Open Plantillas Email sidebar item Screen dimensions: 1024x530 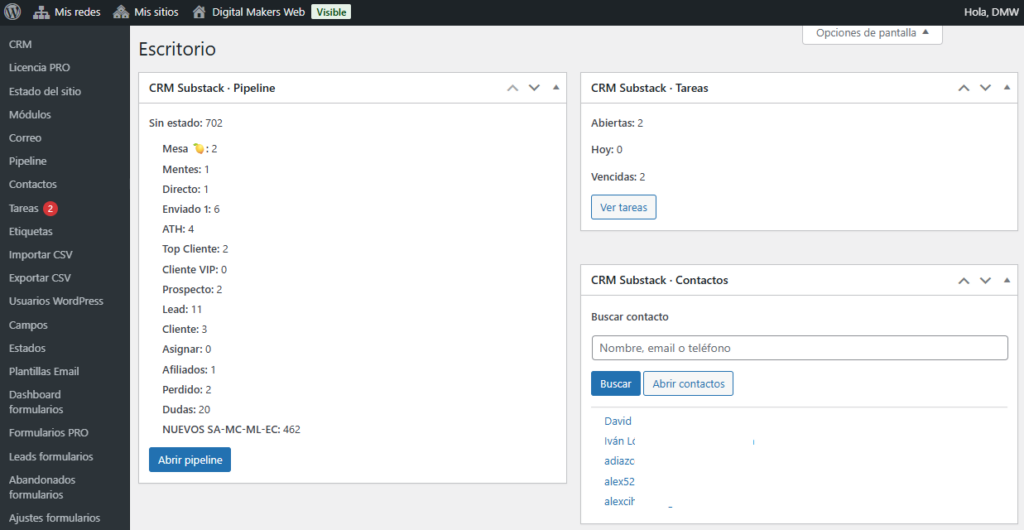(44, 371)
